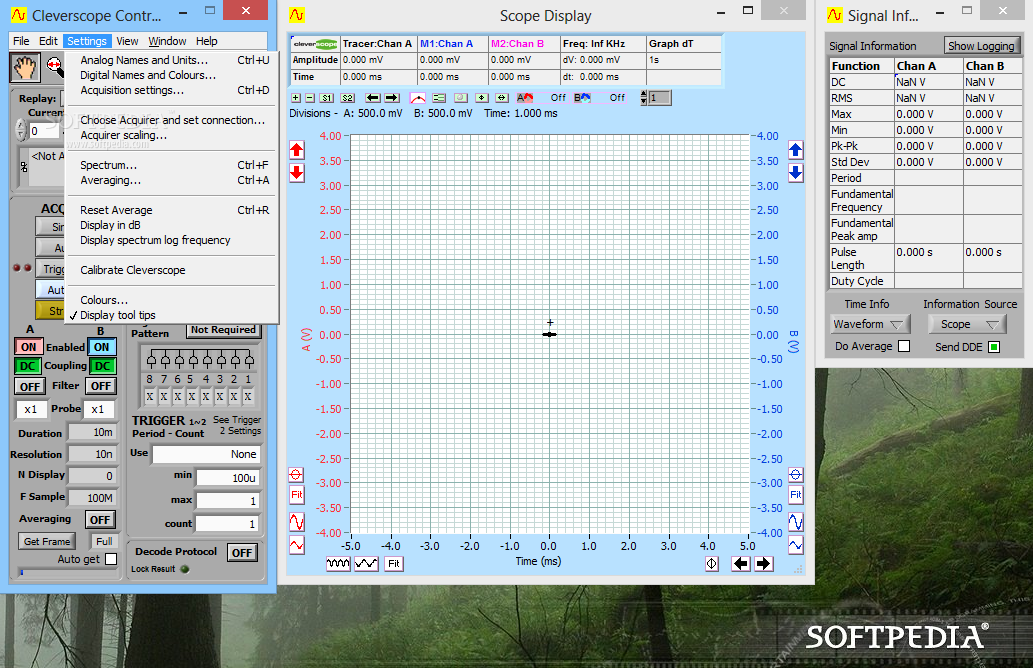1033x668 pixels.
Task: Toggle Averaging OFF button
Action: point(100,520)
